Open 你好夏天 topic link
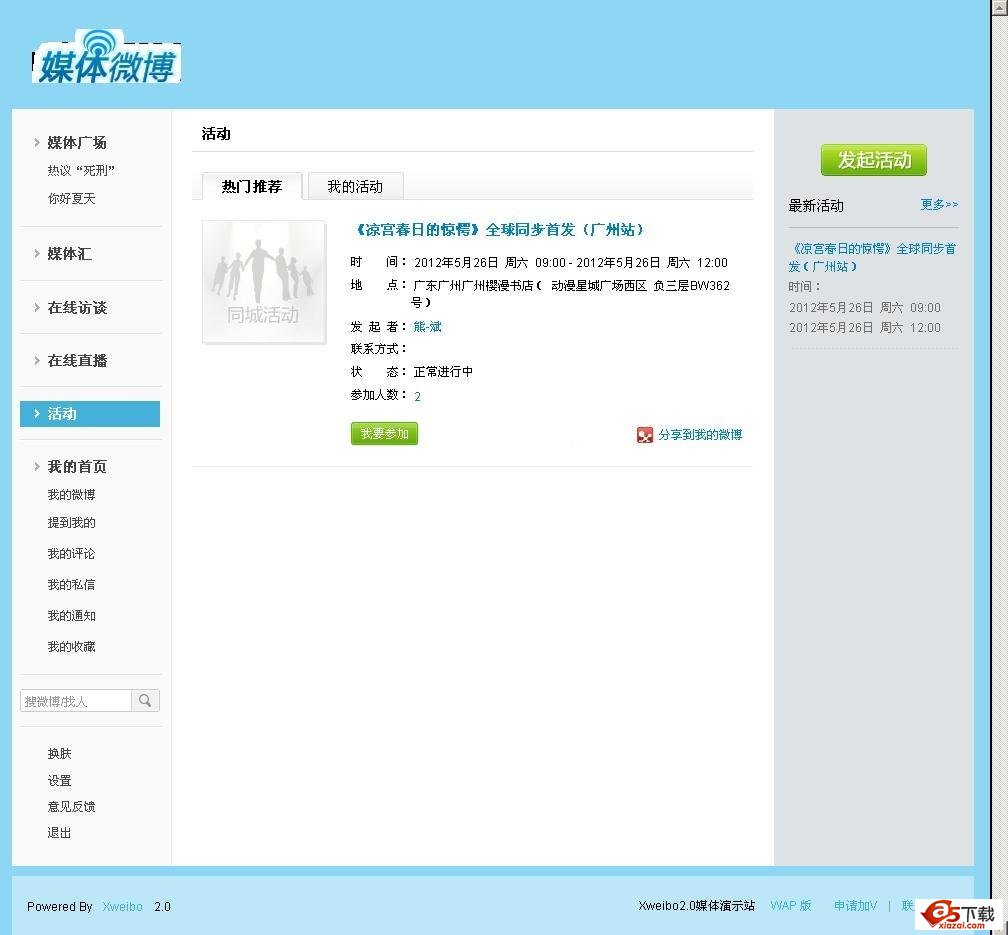The width and height of the screenshot is (1008, 935). [x=71, y=199]
